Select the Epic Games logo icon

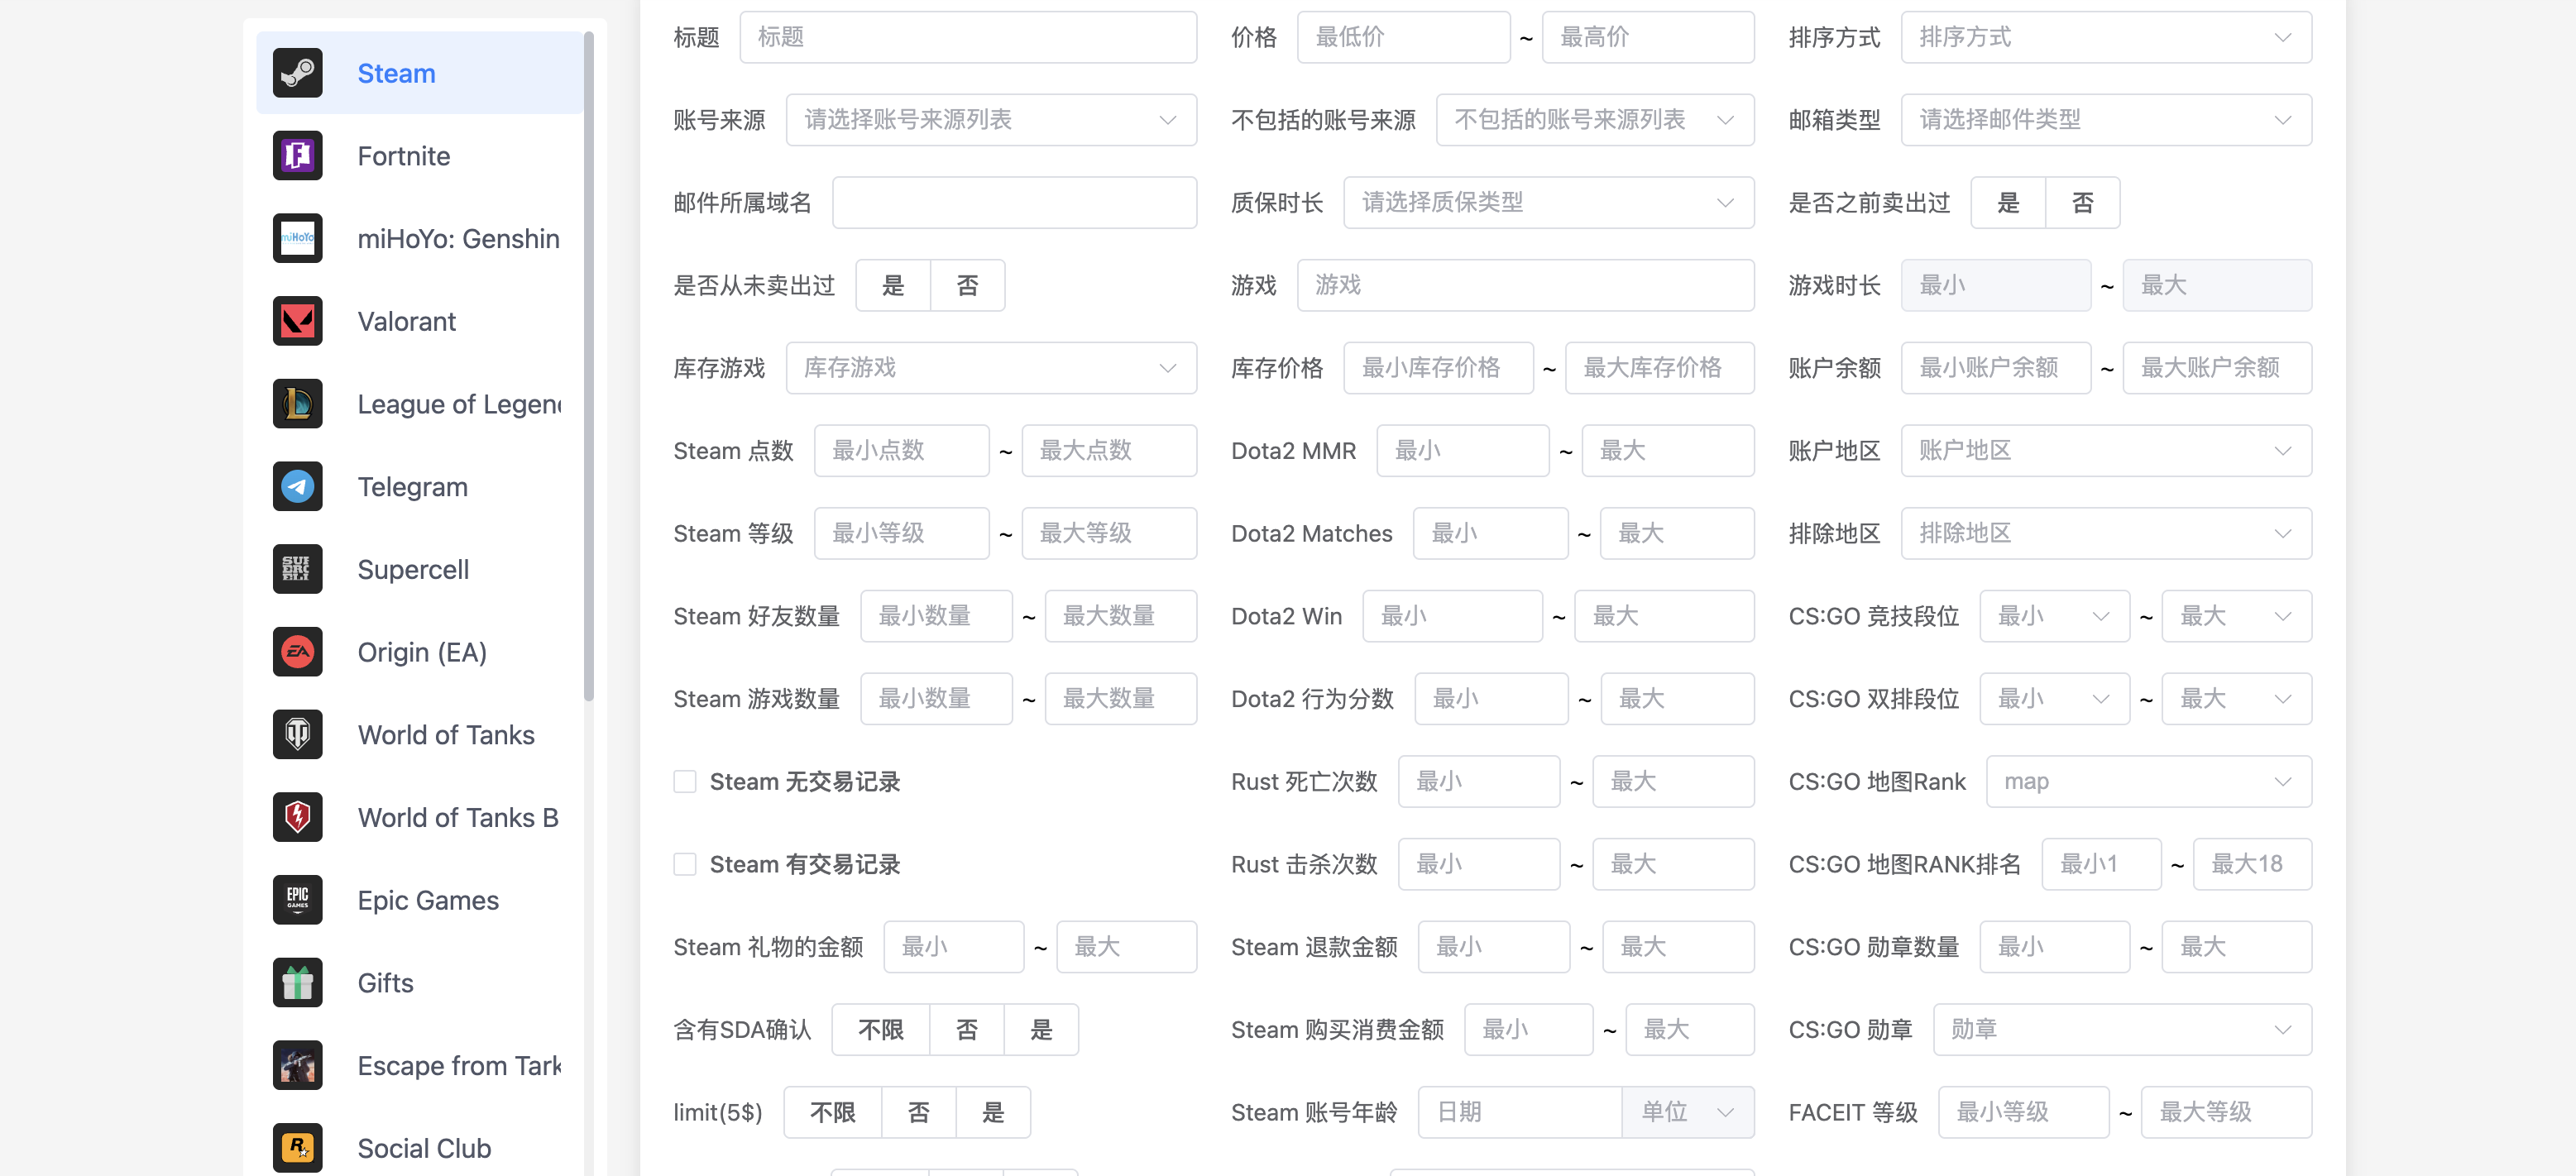[x=297, y=900]
